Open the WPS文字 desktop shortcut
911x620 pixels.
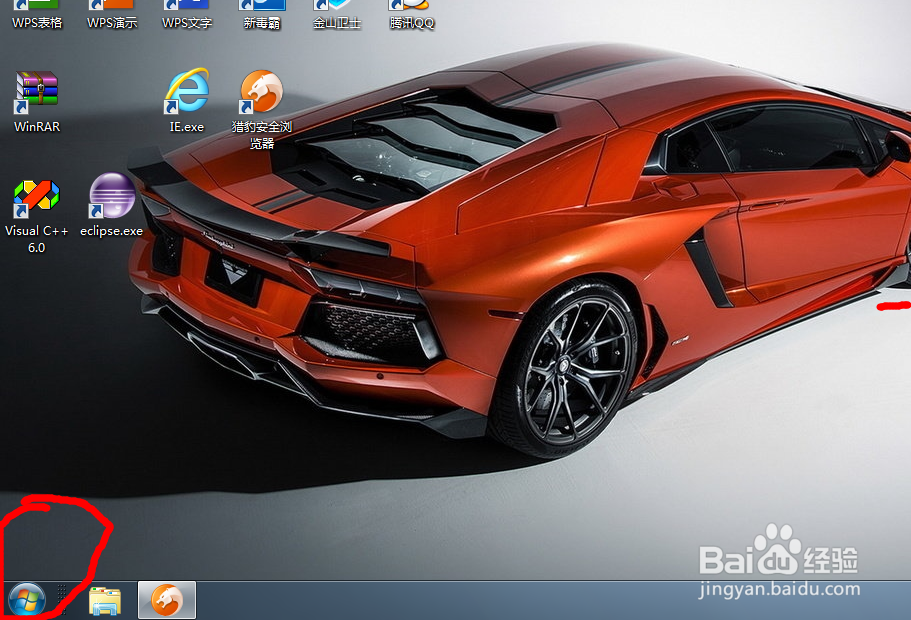tap(186, 15)
